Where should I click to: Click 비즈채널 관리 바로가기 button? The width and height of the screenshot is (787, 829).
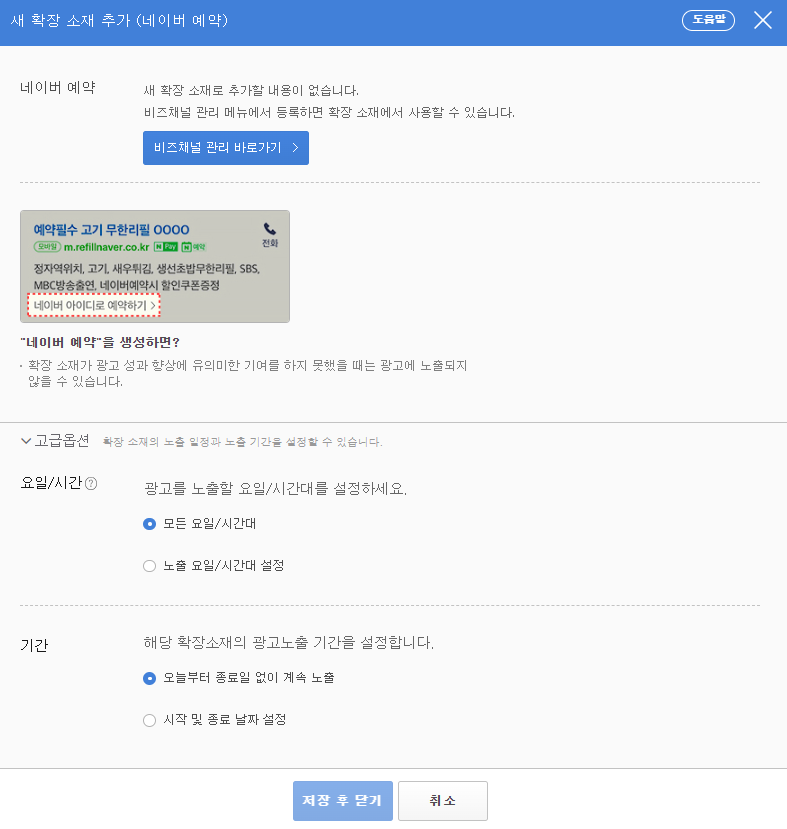coord(226,148)
